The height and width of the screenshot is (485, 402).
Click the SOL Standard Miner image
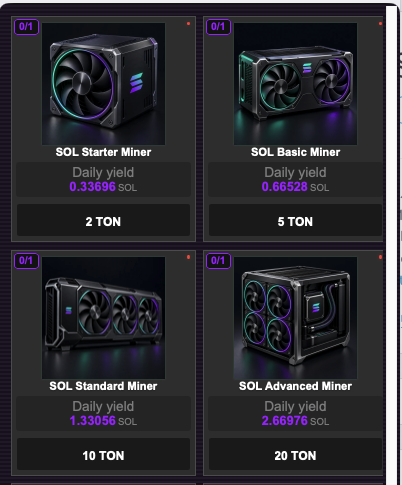tap(103, 318)
